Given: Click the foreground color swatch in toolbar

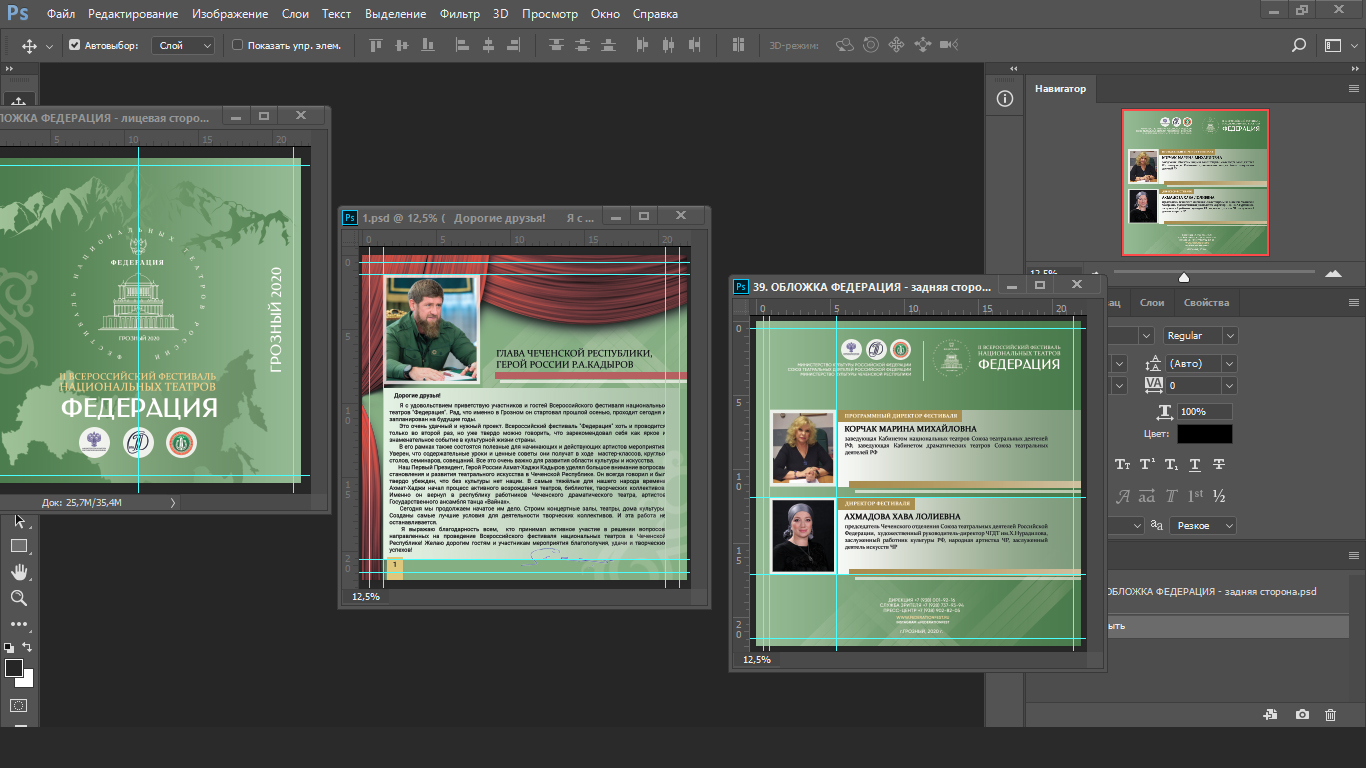Looking at the screenshot, I should [x=14, y=668].
